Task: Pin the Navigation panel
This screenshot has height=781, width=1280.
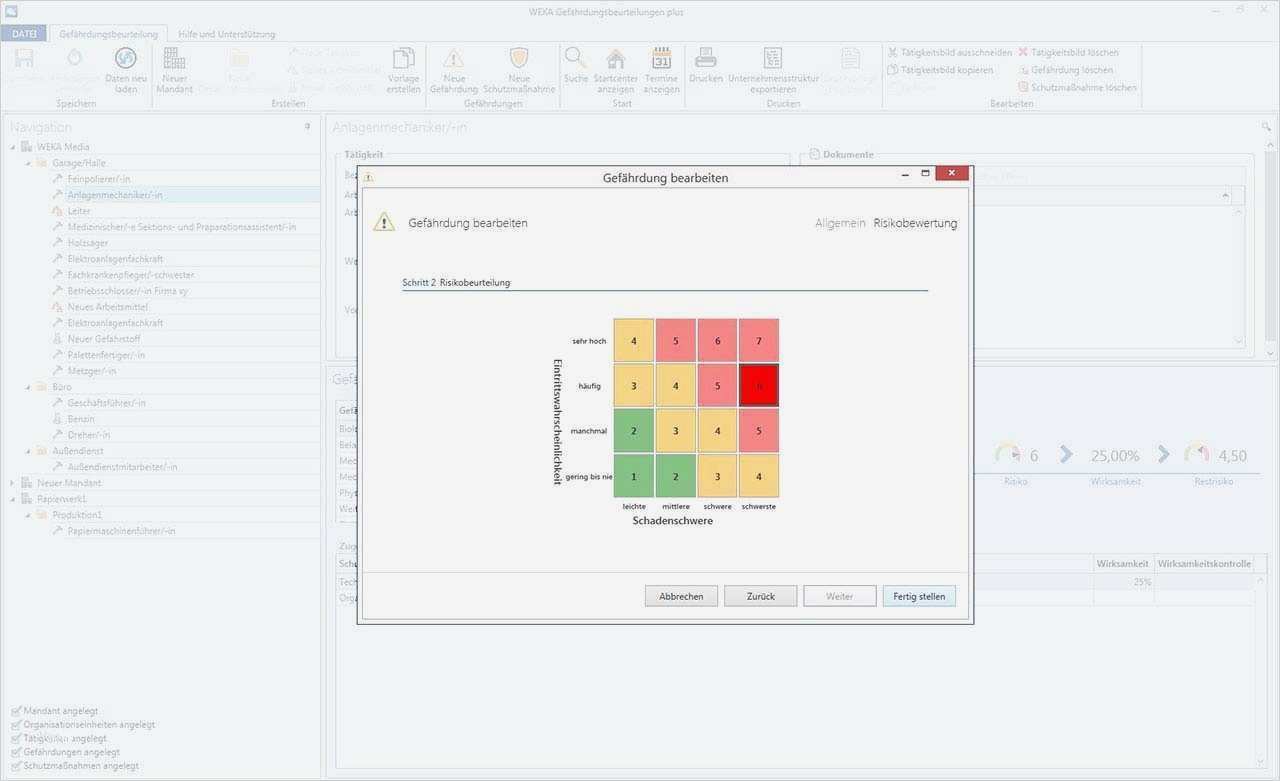Action: point(308,127)
